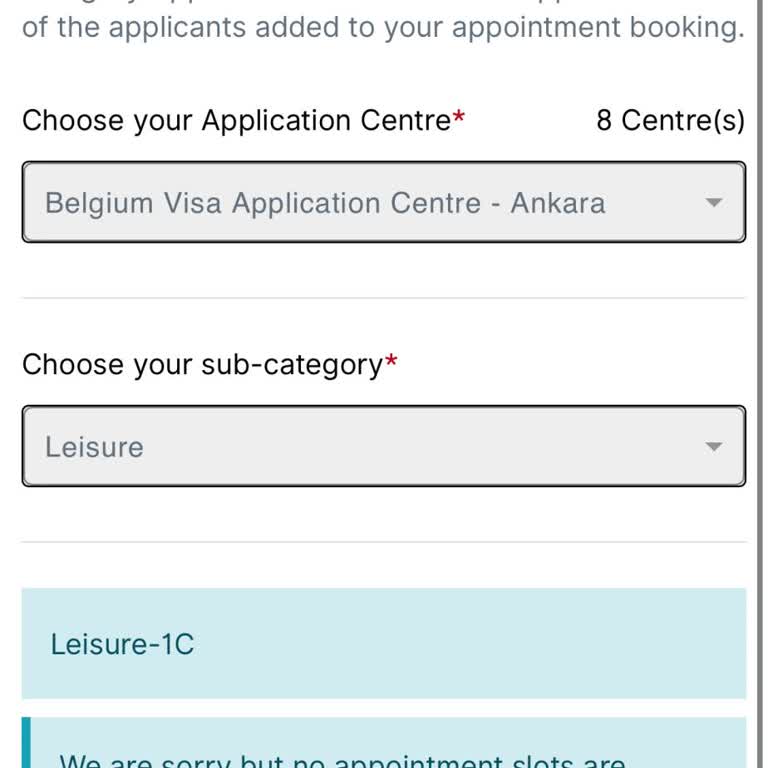Click the "Choose your Application Centre" label

236,121
